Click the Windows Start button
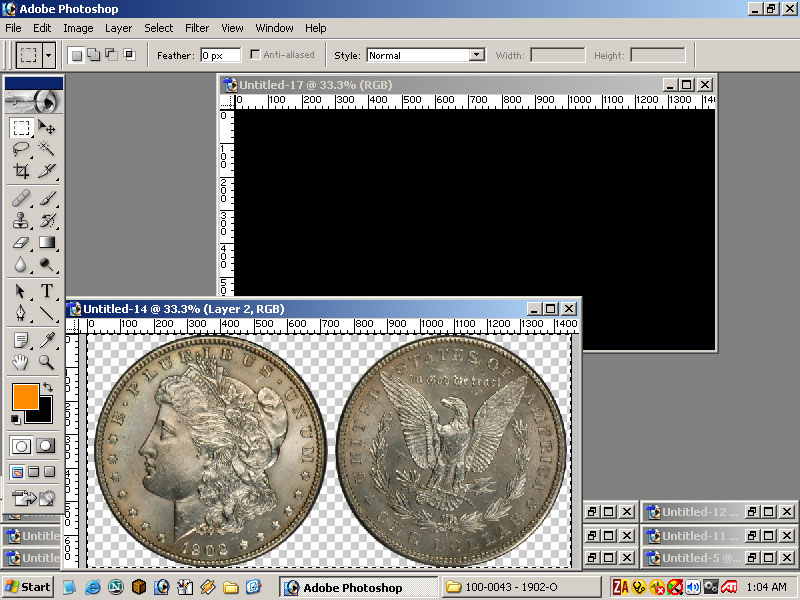 point(29,587)
